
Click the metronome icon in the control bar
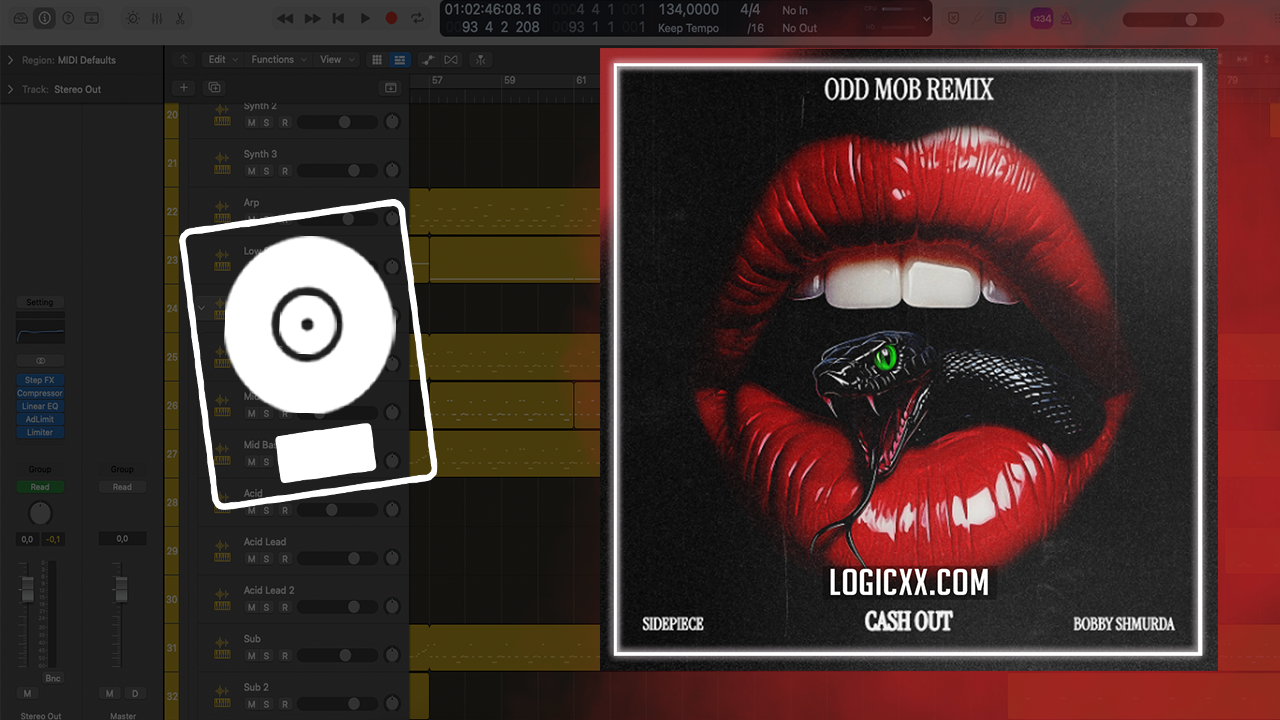coord(1066,18)
